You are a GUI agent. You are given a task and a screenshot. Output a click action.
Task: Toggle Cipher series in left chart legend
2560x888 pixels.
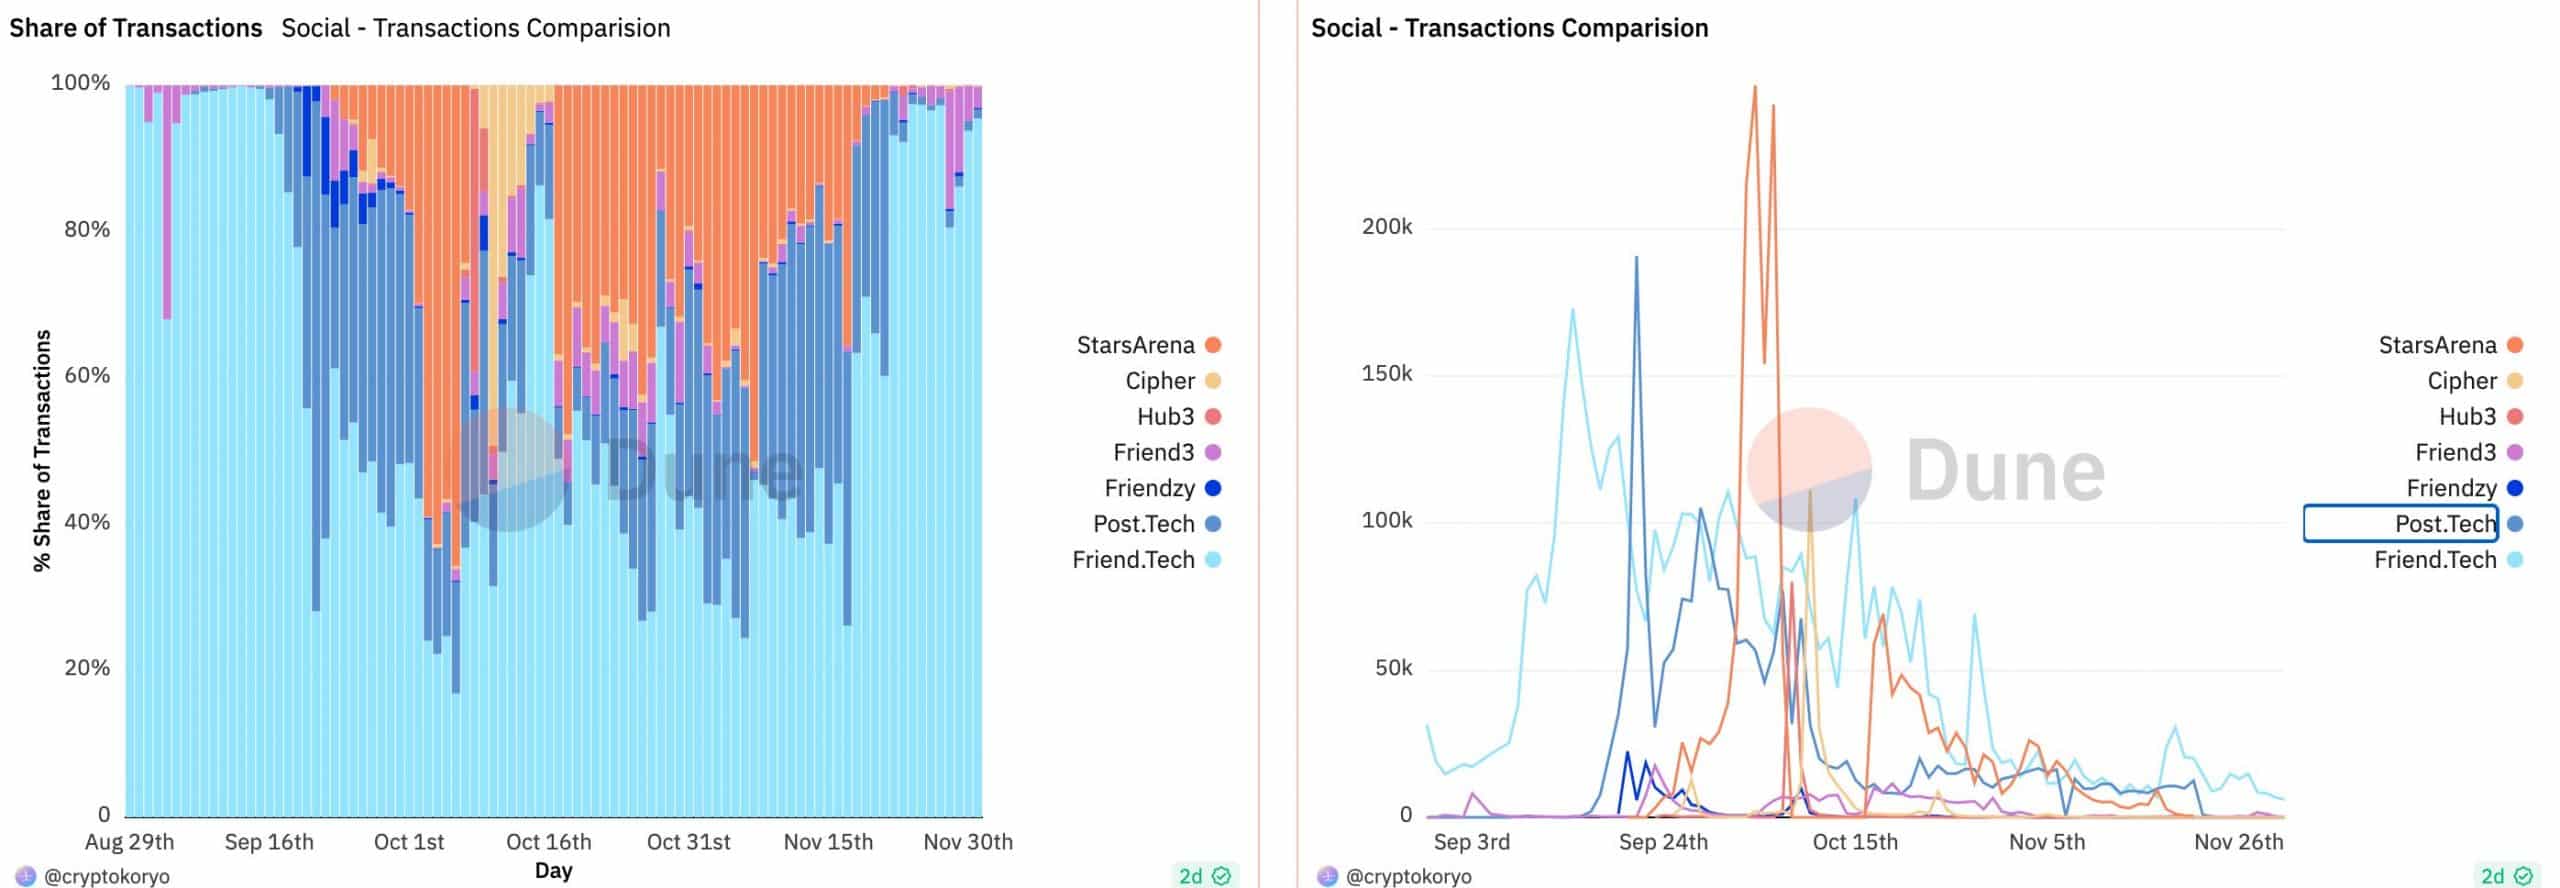click(x=1173, y=381)
